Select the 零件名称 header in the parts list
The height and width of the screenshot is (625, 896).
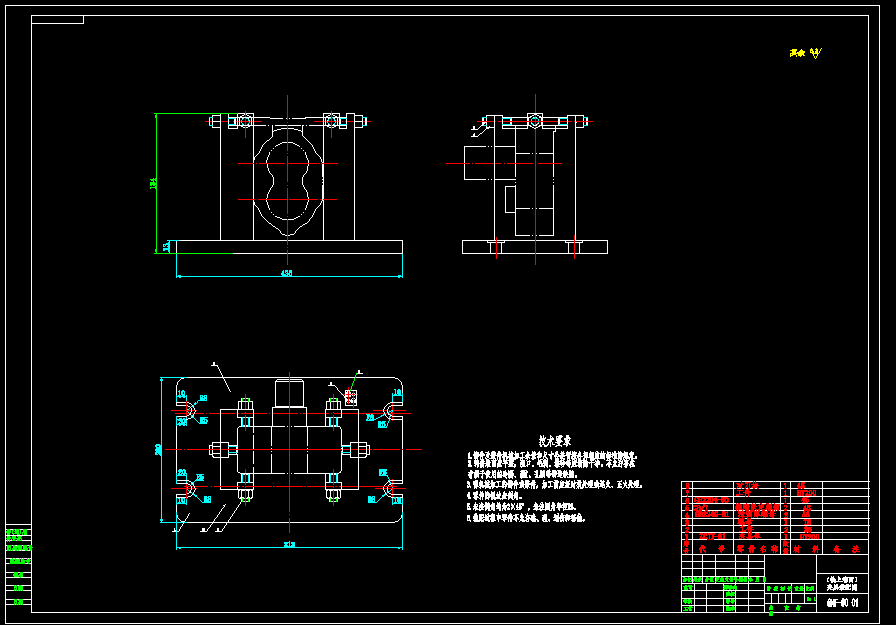(757, 548)
